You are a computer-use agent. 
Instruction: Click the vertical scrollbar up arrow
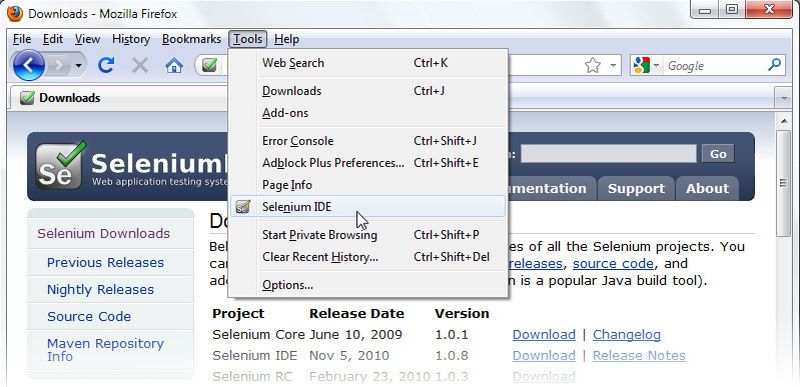783,121
